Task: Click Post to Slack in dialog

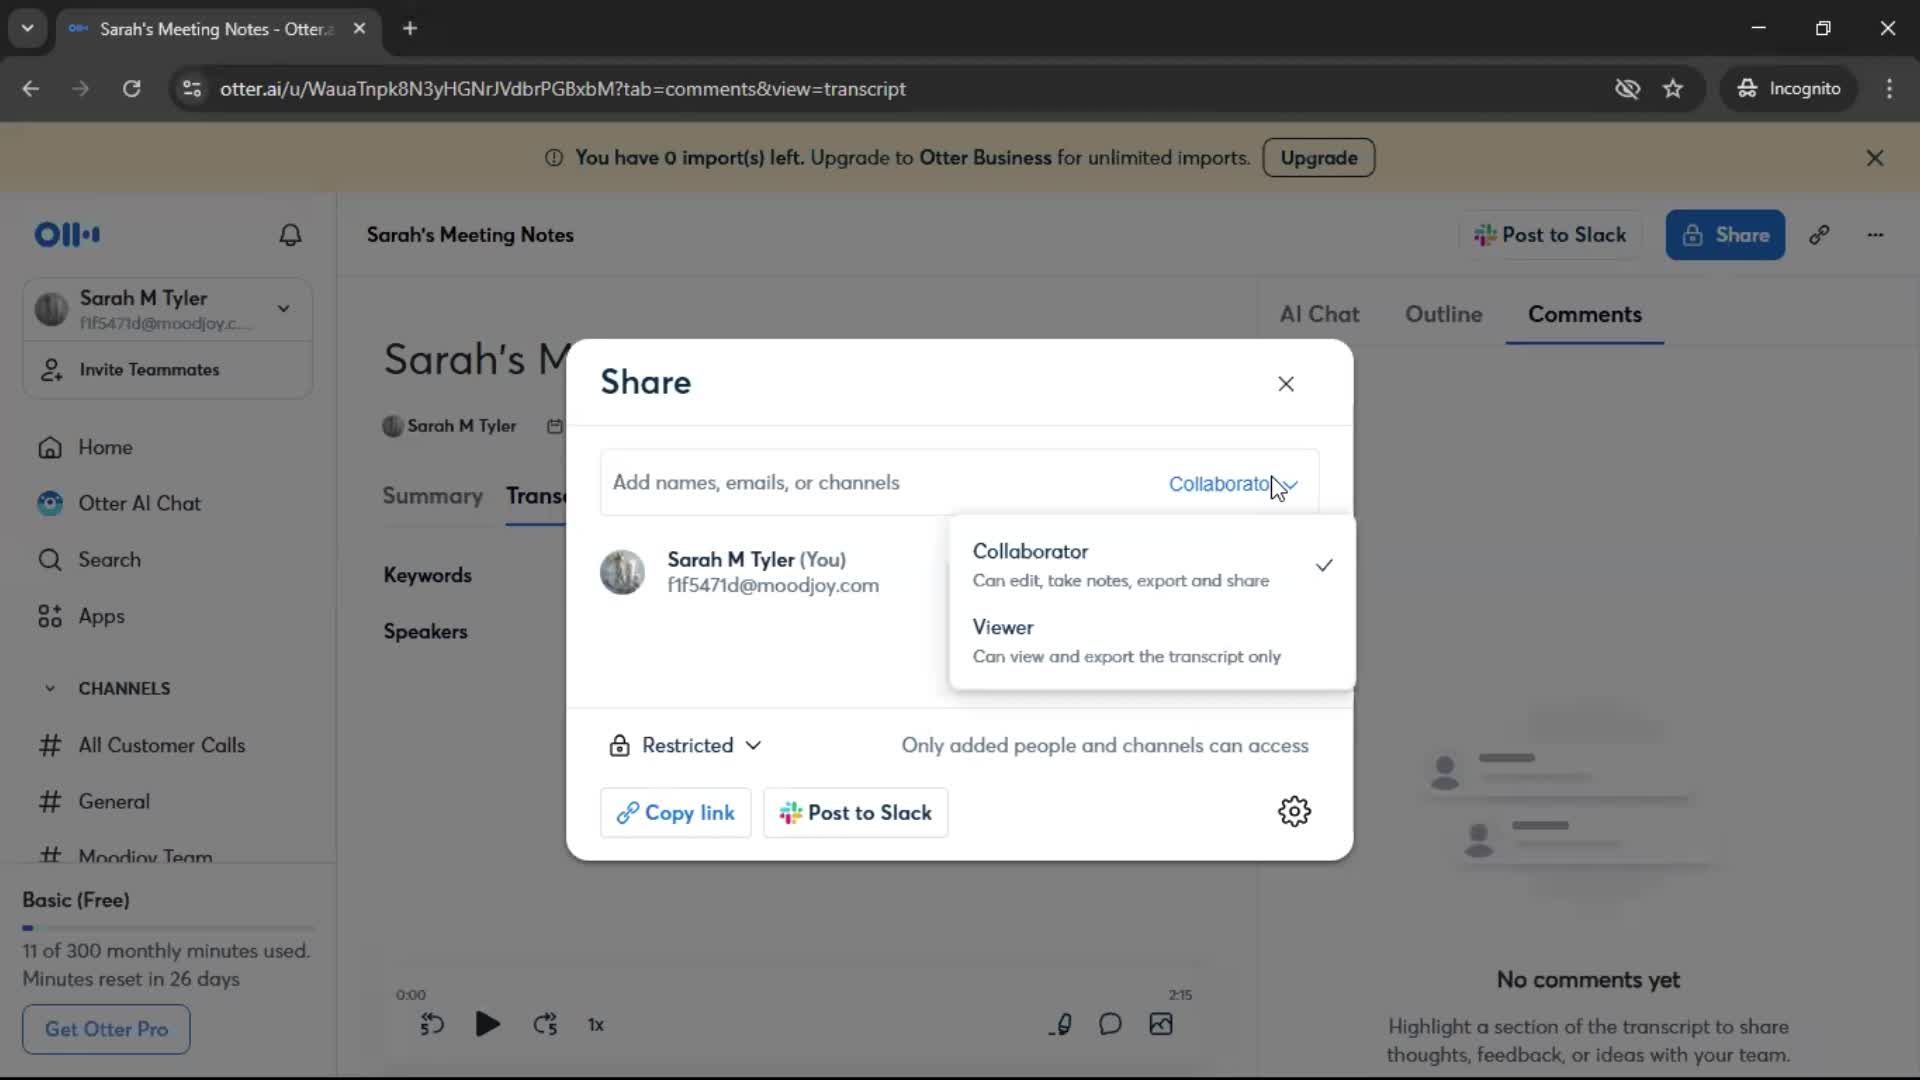Action: [855, 813]
